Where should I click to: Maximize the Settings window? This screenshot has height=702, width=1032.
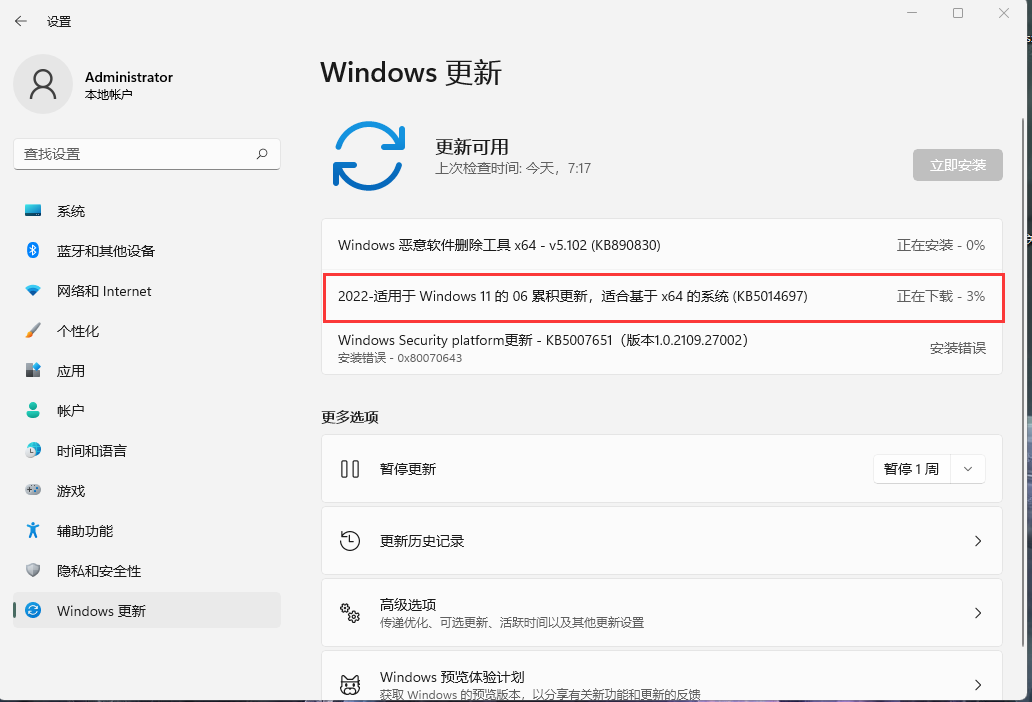958,13
